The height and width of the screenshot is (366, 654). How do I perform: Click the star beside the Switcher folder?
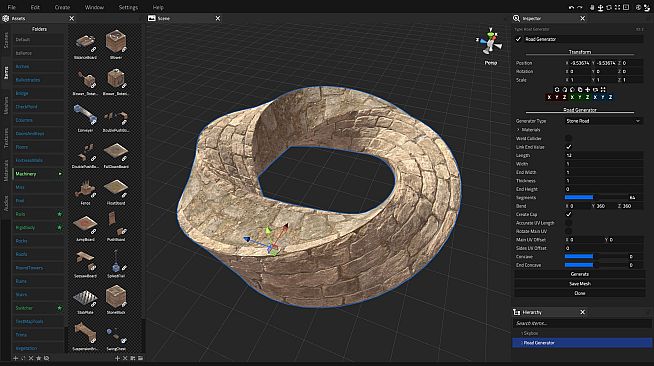tap(60, 308)
